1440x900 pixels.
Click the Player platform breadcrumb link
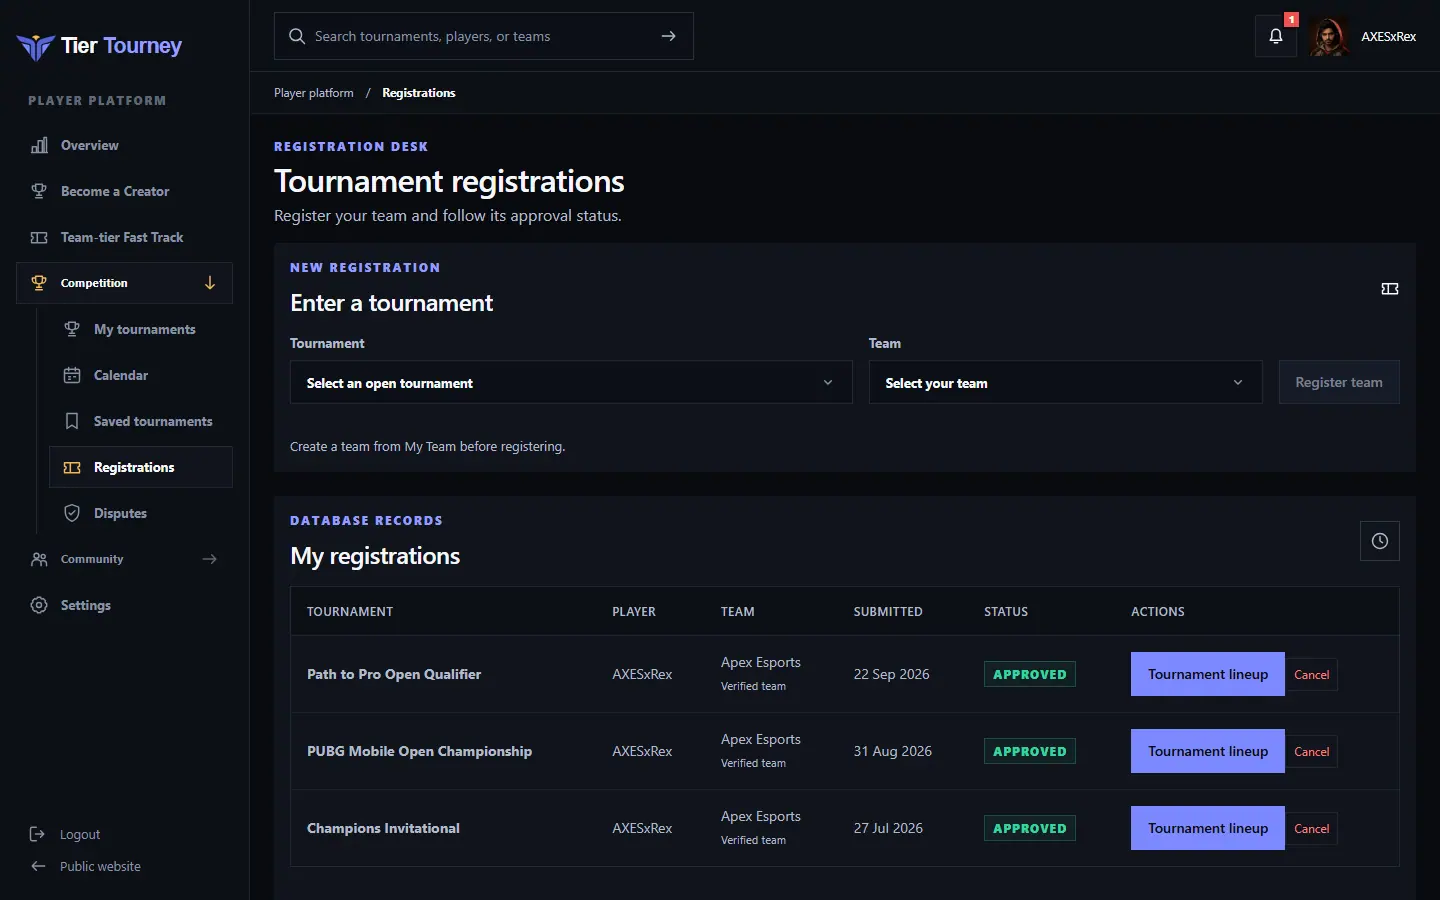[314, 93]
